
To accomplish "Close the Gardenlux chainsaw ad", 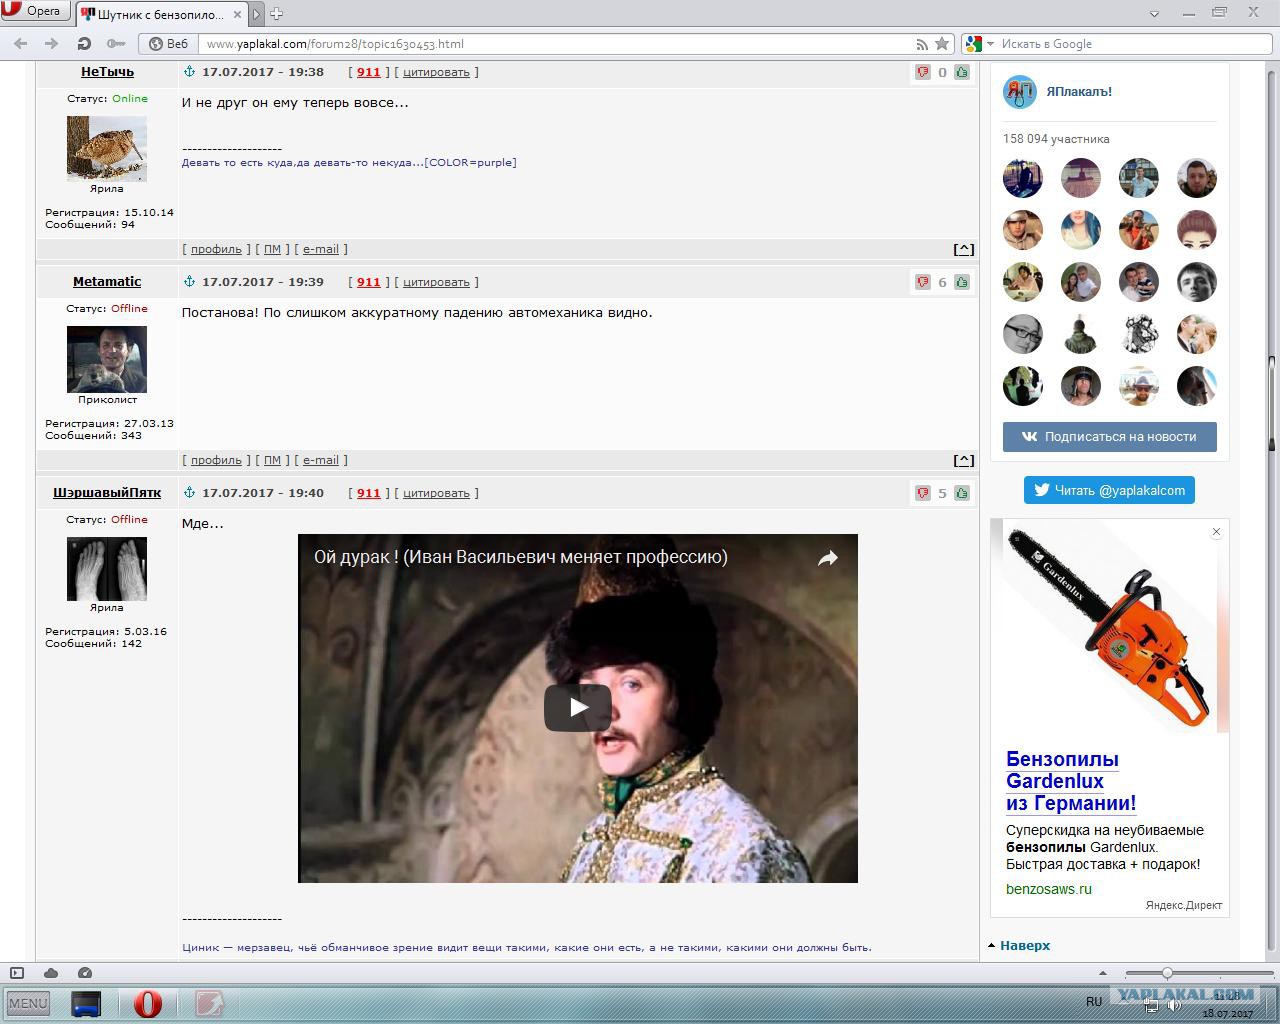I will 1216,532.
